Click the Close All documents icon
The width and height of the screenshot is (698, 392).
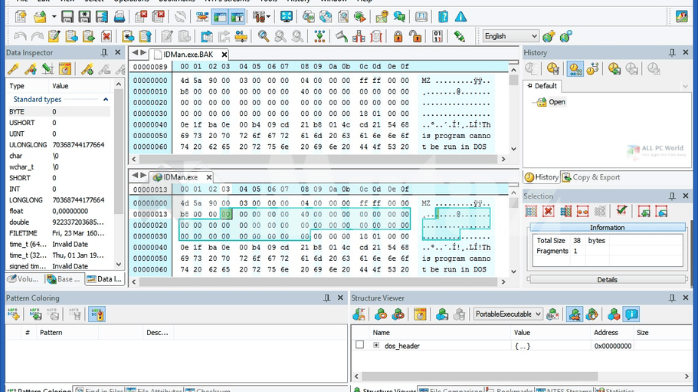click(x=158, y=17)
